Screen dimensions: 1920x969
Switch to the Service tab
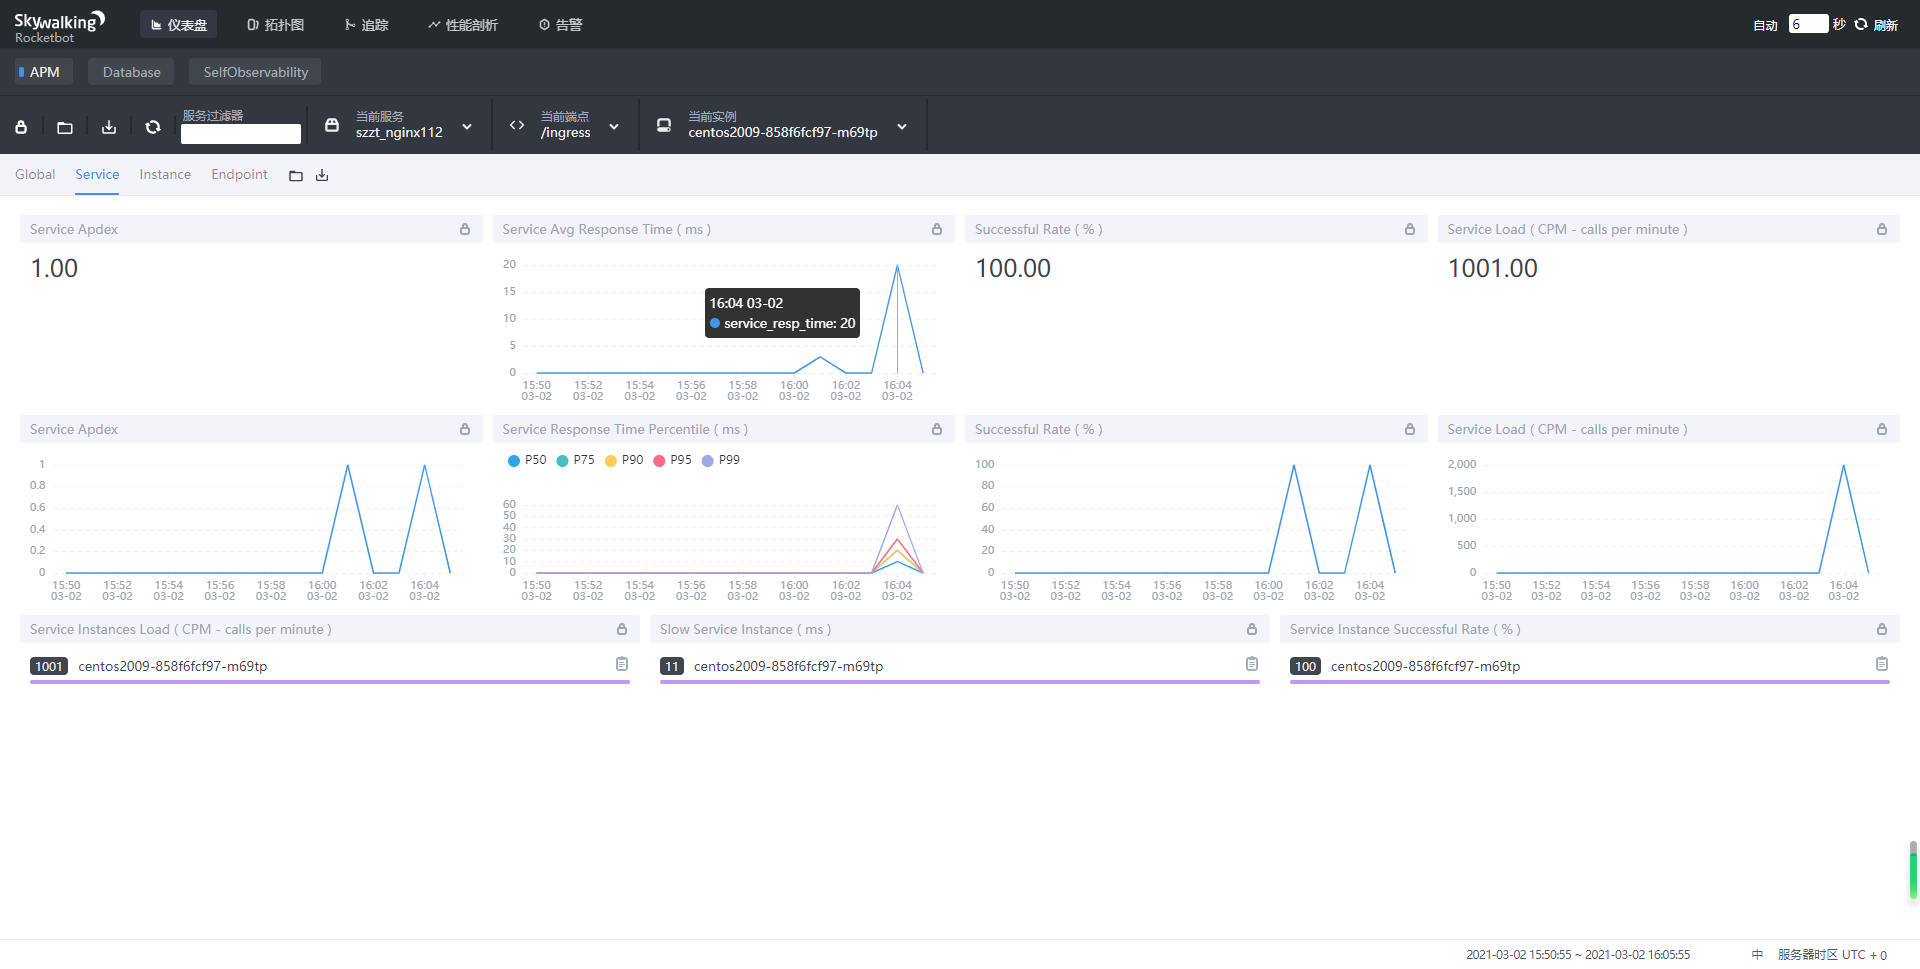(x=97, y=174)
